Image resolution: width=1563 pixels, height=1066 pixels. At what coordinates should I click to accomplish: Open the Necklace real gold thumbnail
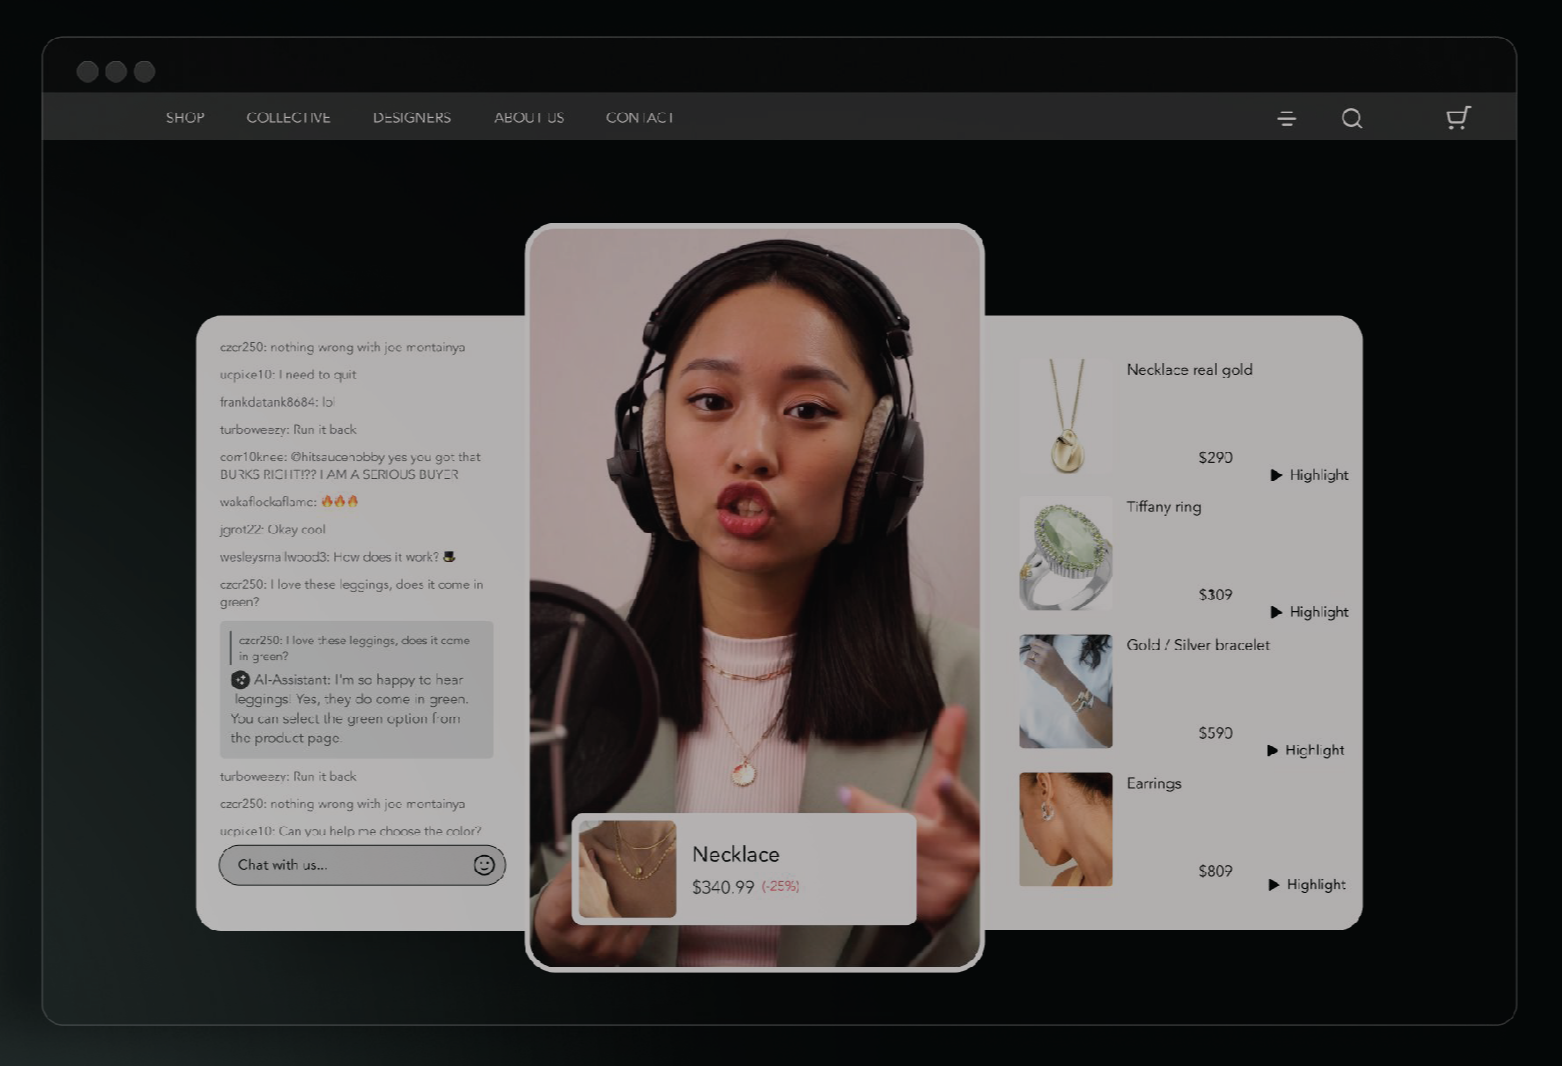1065,415
